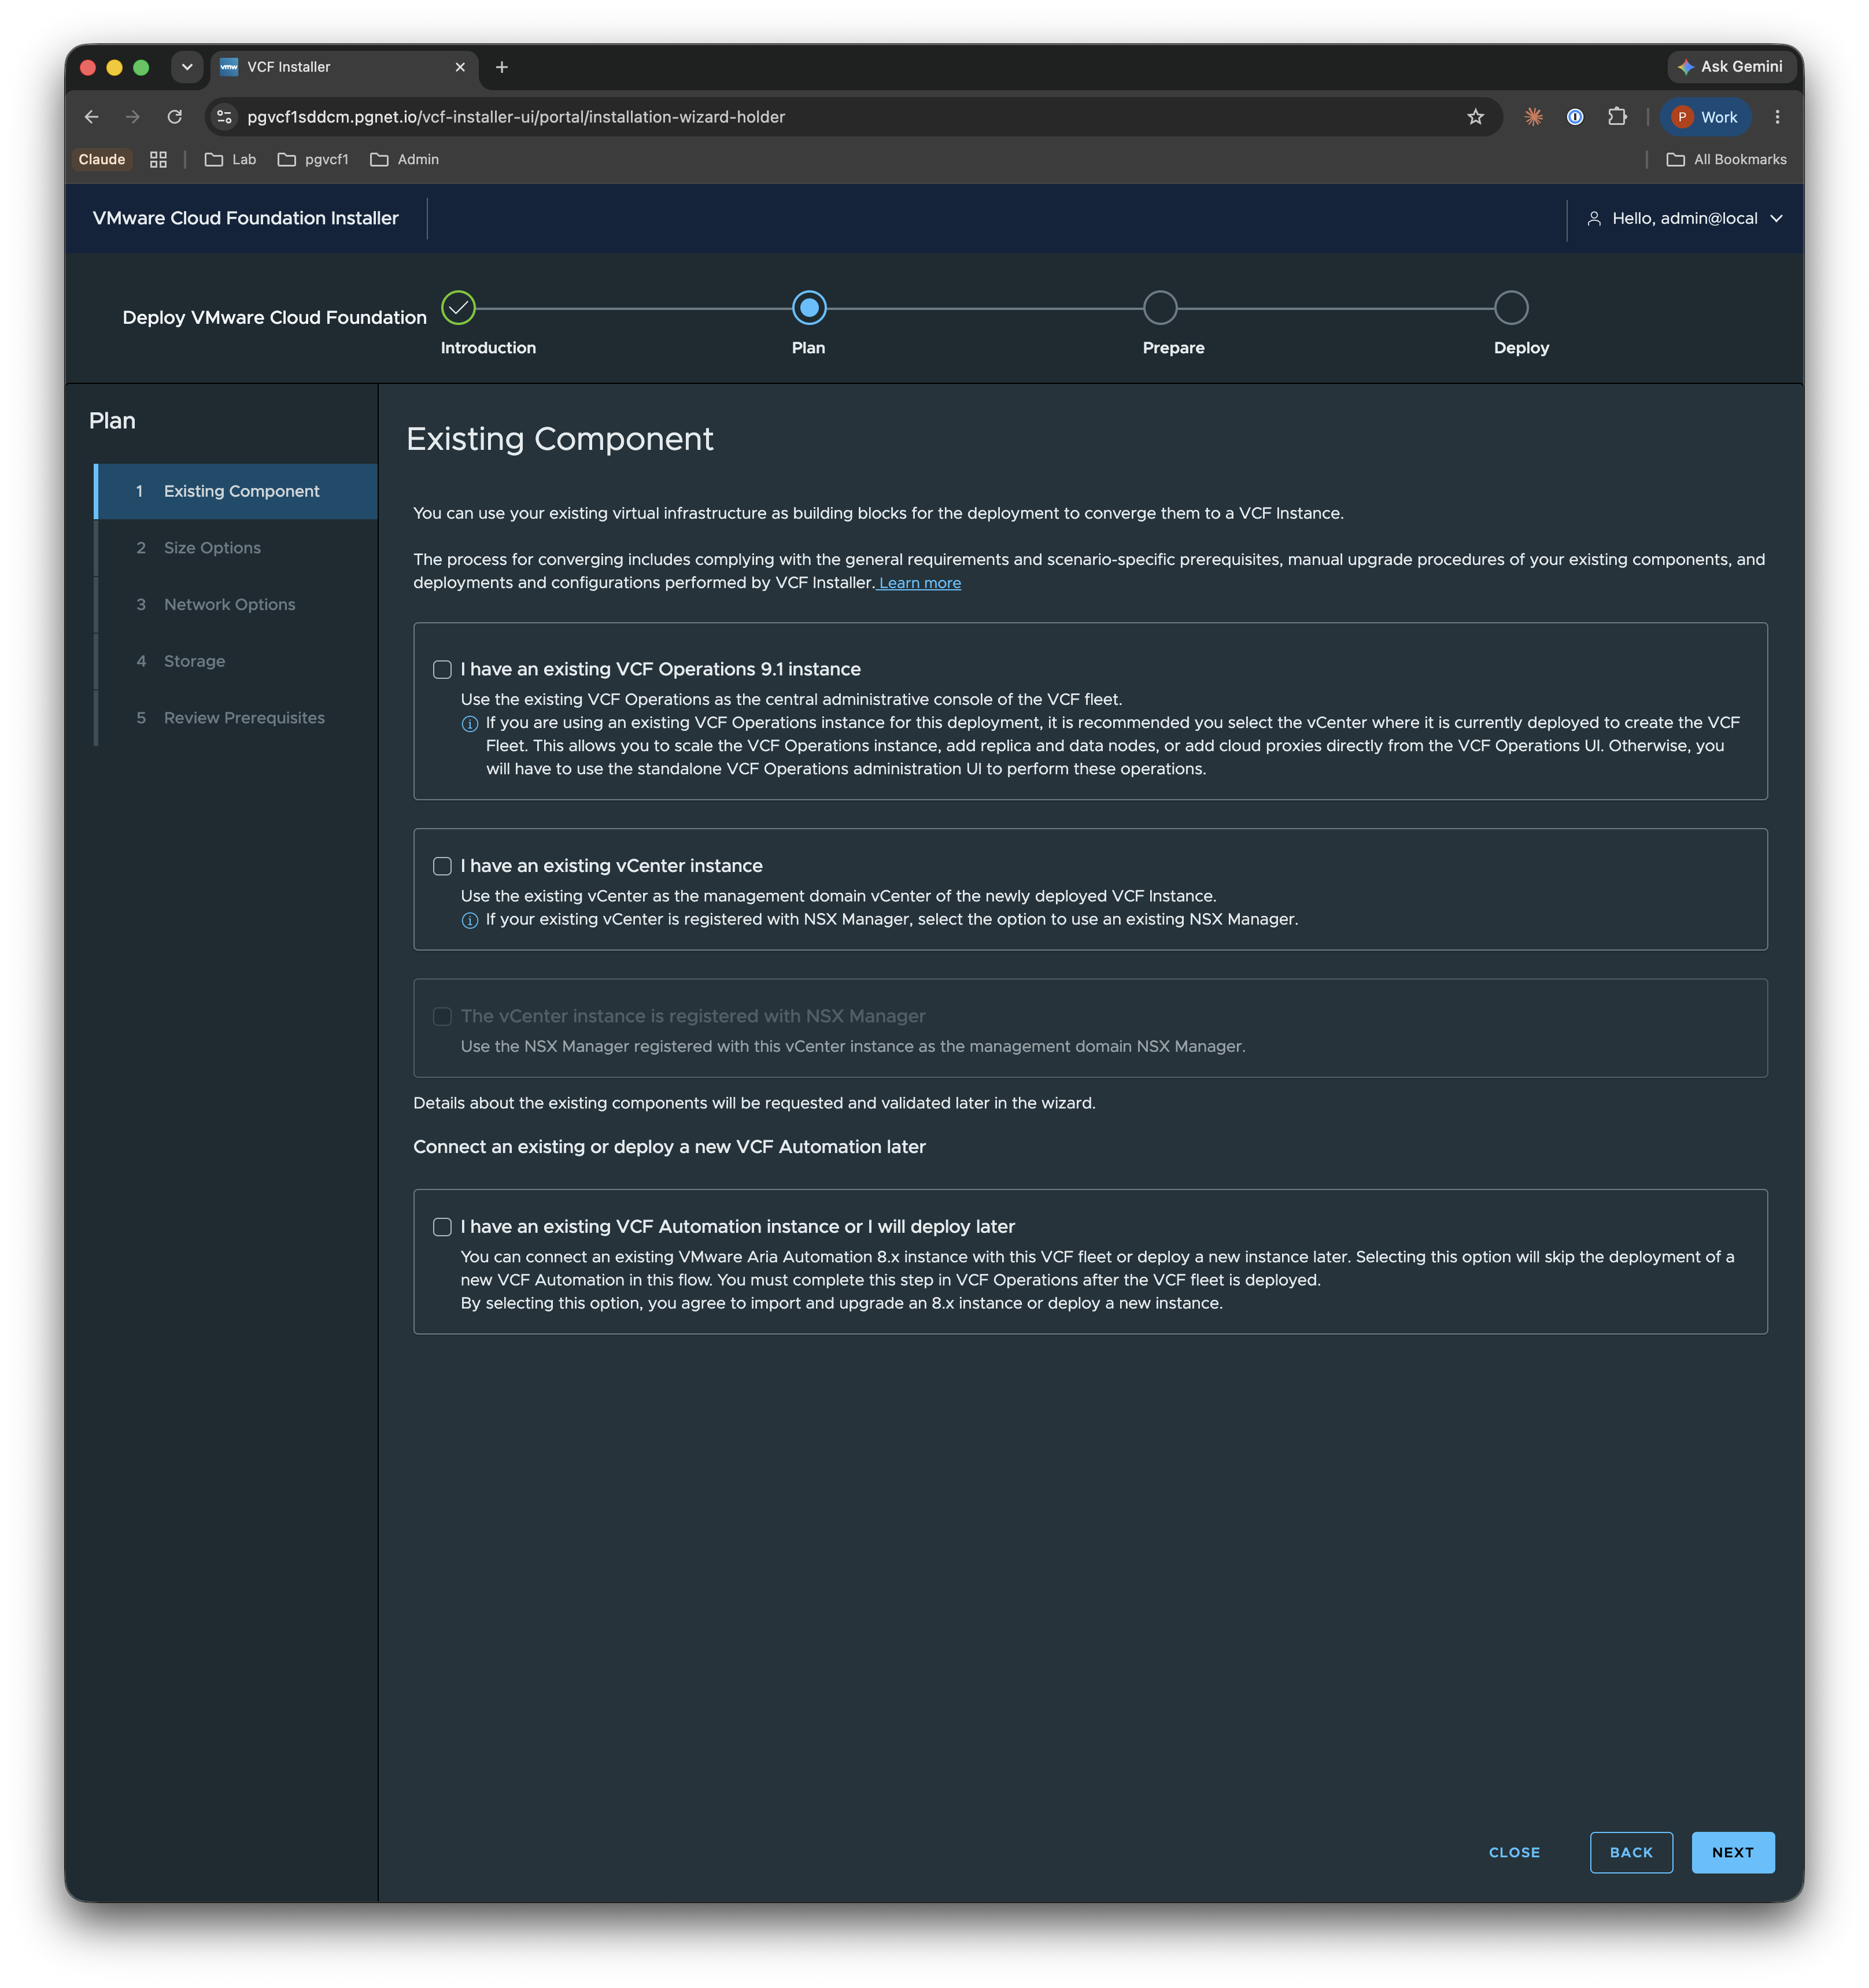1869x1988 pixels.
Task: Bookmark this page with the star icon
Action: coord(1475,117)
